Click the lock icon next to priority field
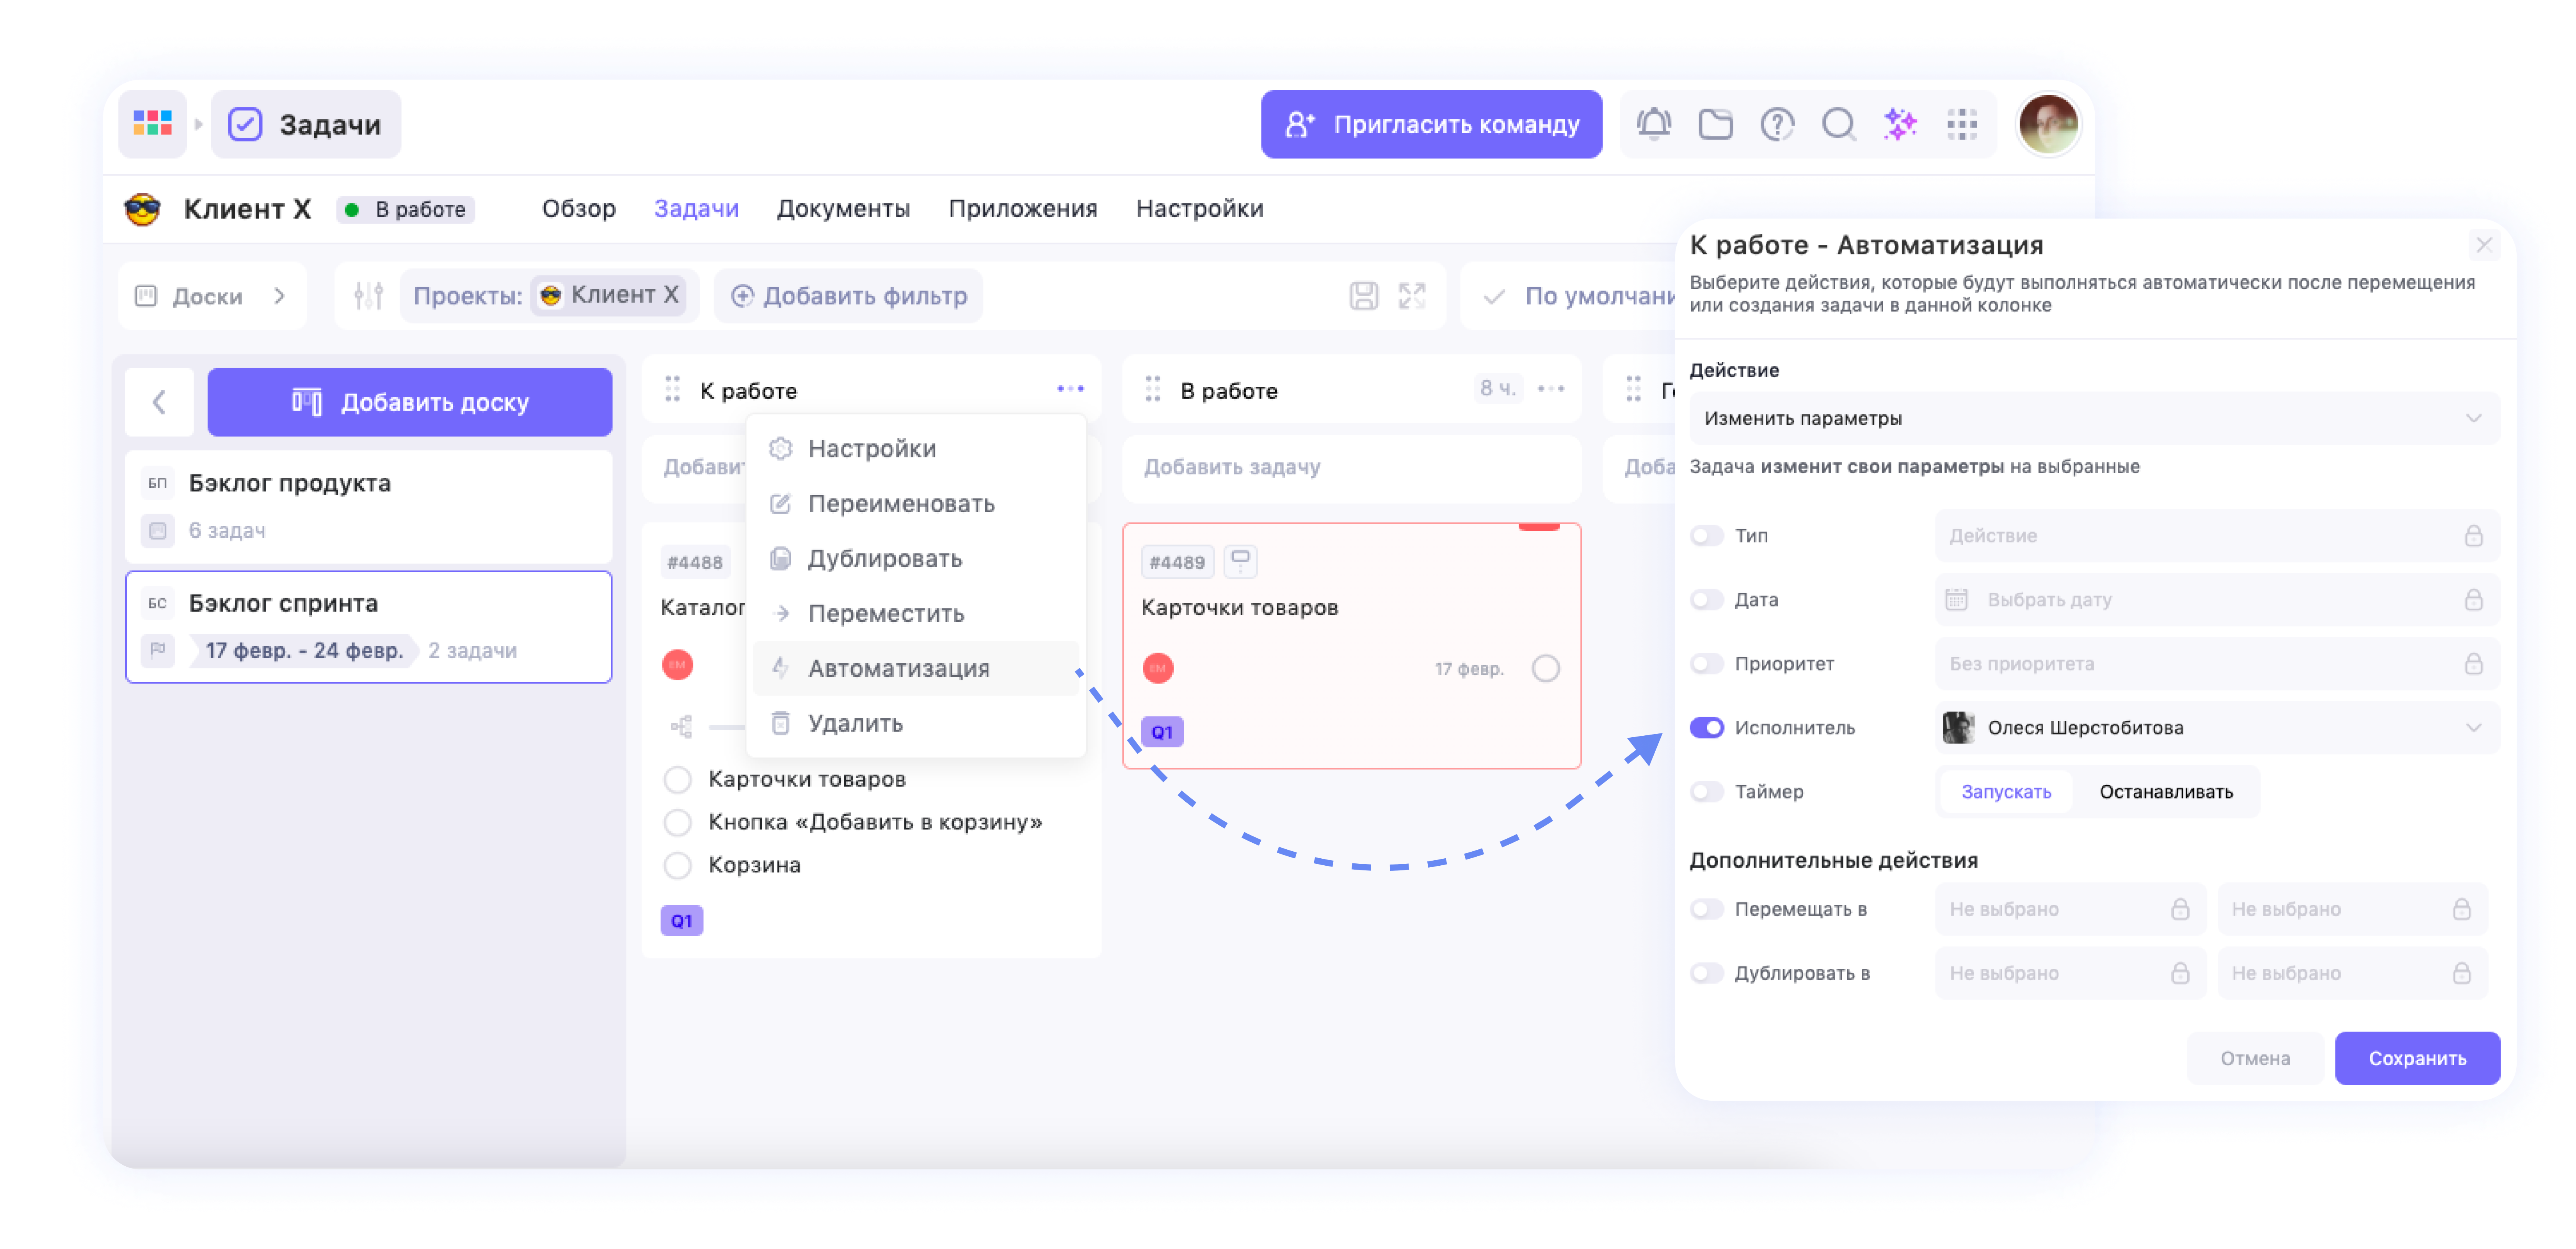2576x1249 pixels. (2474, 663)
